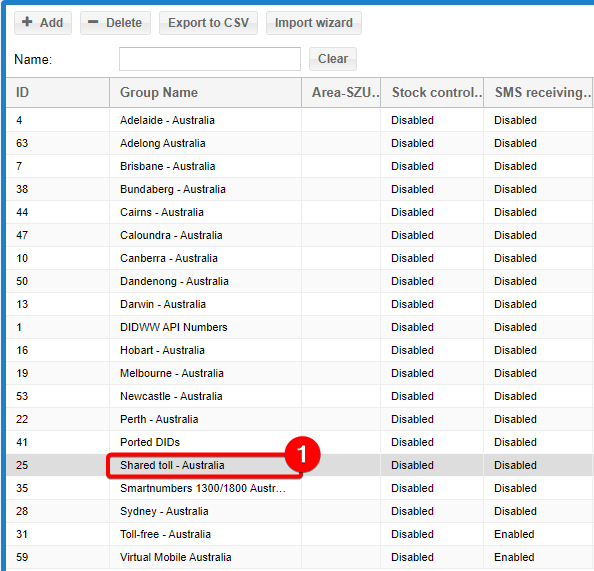The height and width of the screenshot is (571, 594).
Task: Sort by Group Name column header
Action: pyautogui.click(x=206, y=92)
